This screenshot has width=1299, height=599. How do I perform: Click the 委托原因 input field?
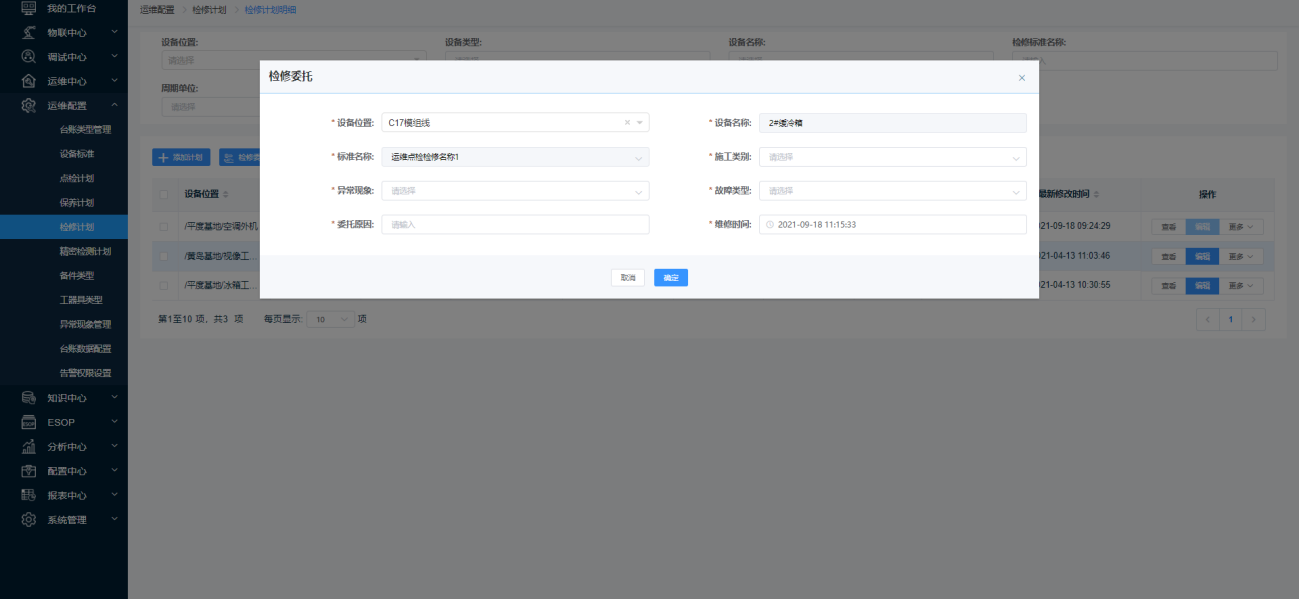515,225
